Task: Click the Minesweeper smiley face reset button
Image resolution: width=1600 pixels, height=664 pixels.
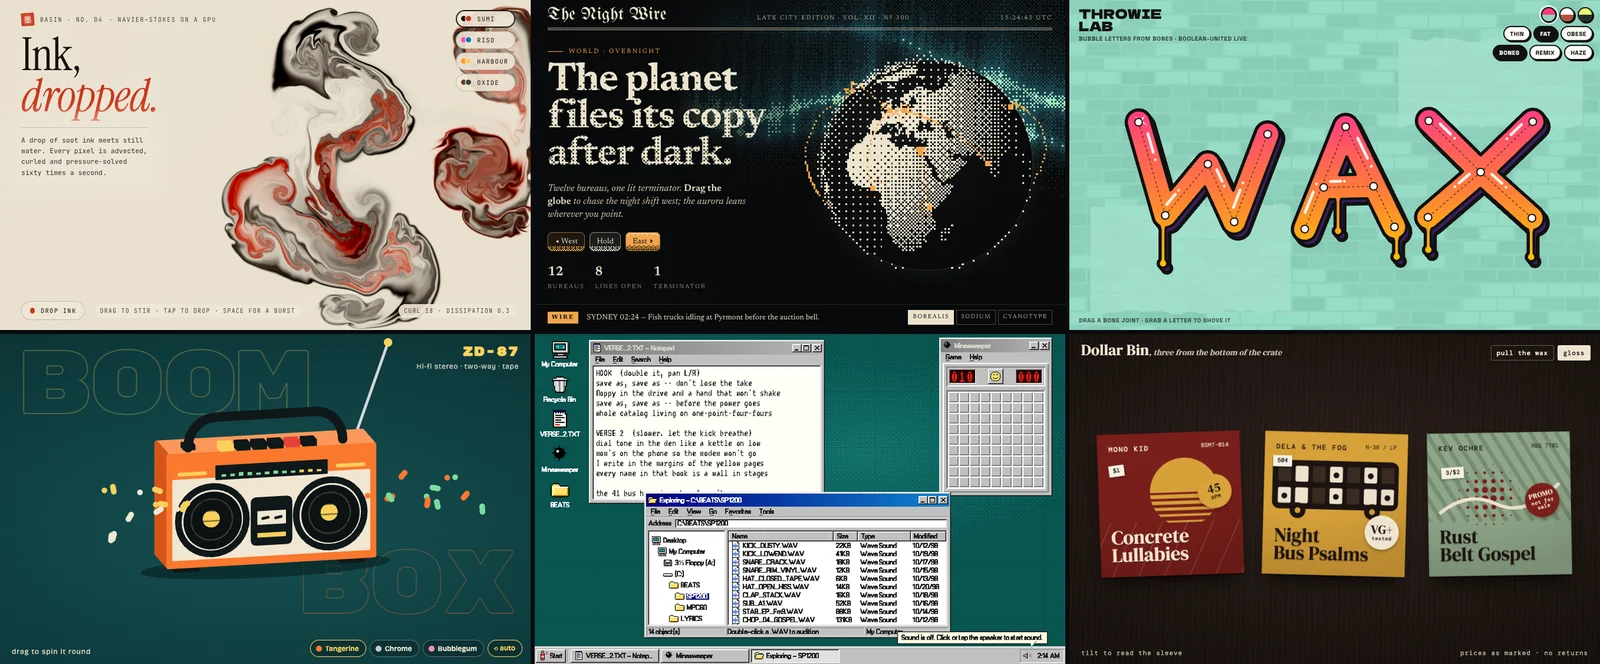Action: pos(995,376)
